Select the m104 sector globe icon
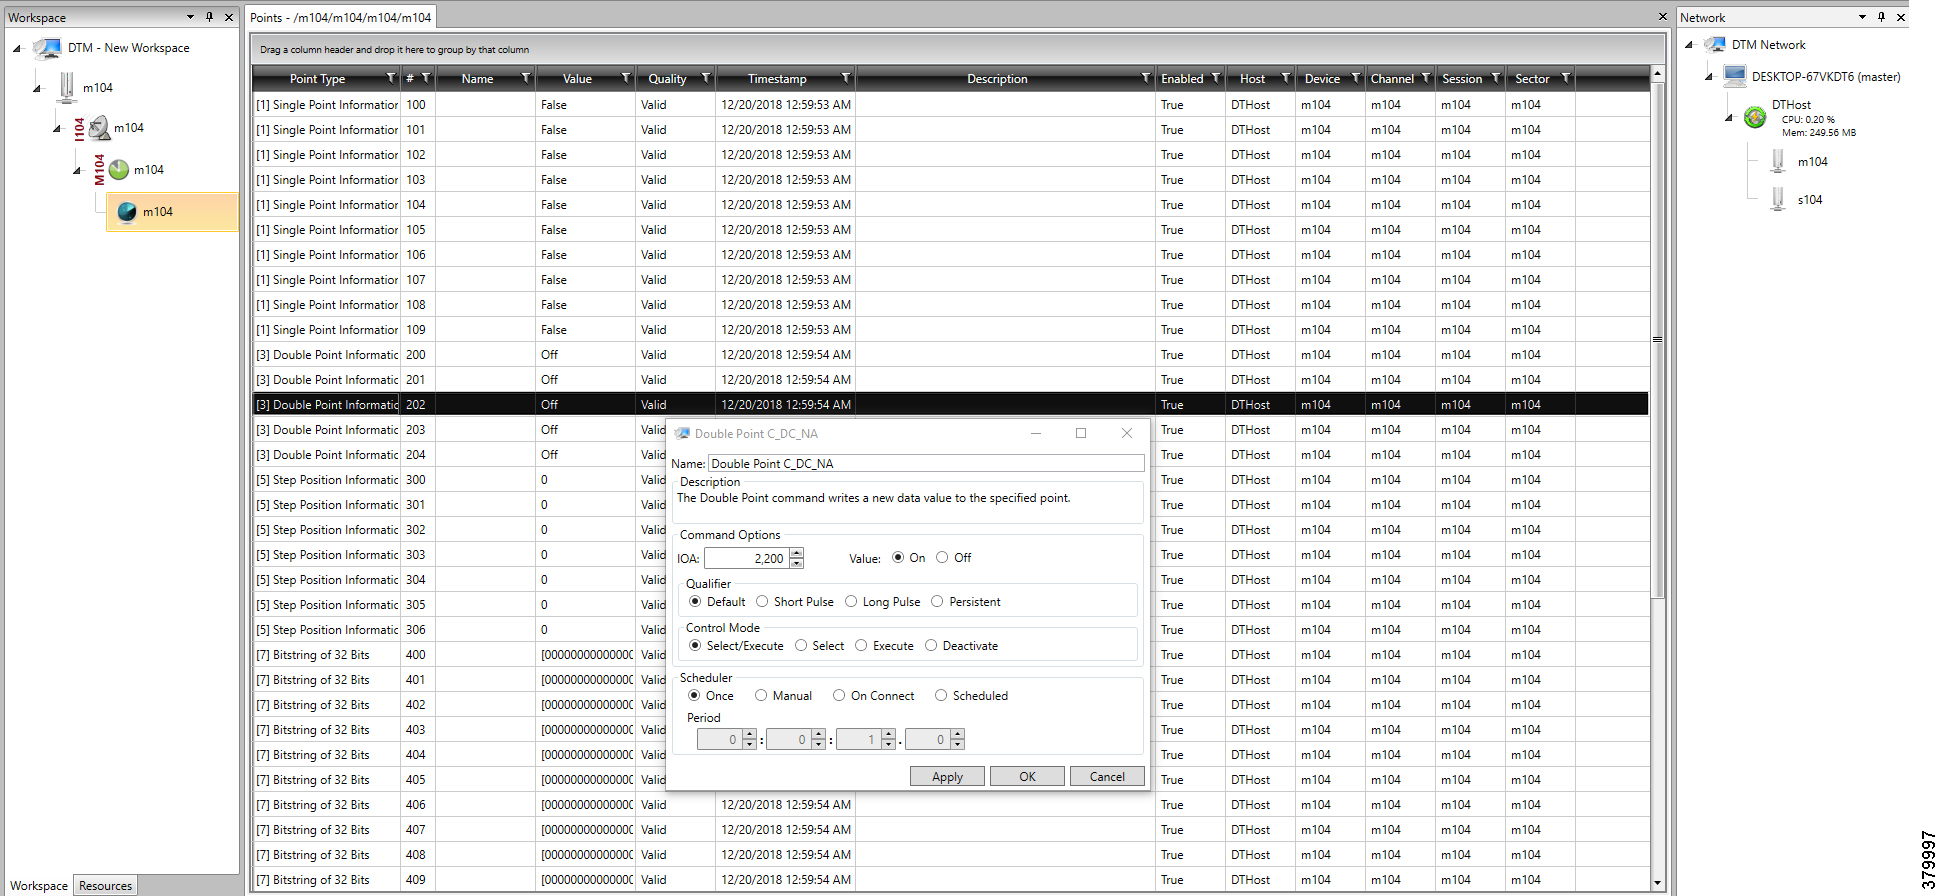 pos(127,212)
